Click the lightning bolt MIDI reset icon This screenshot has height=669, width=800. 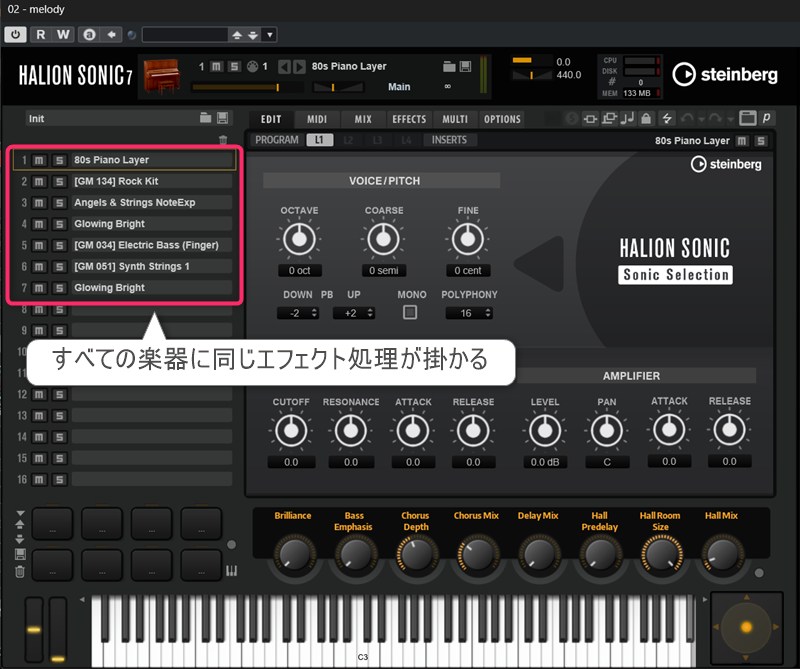[x=667, y=119]
